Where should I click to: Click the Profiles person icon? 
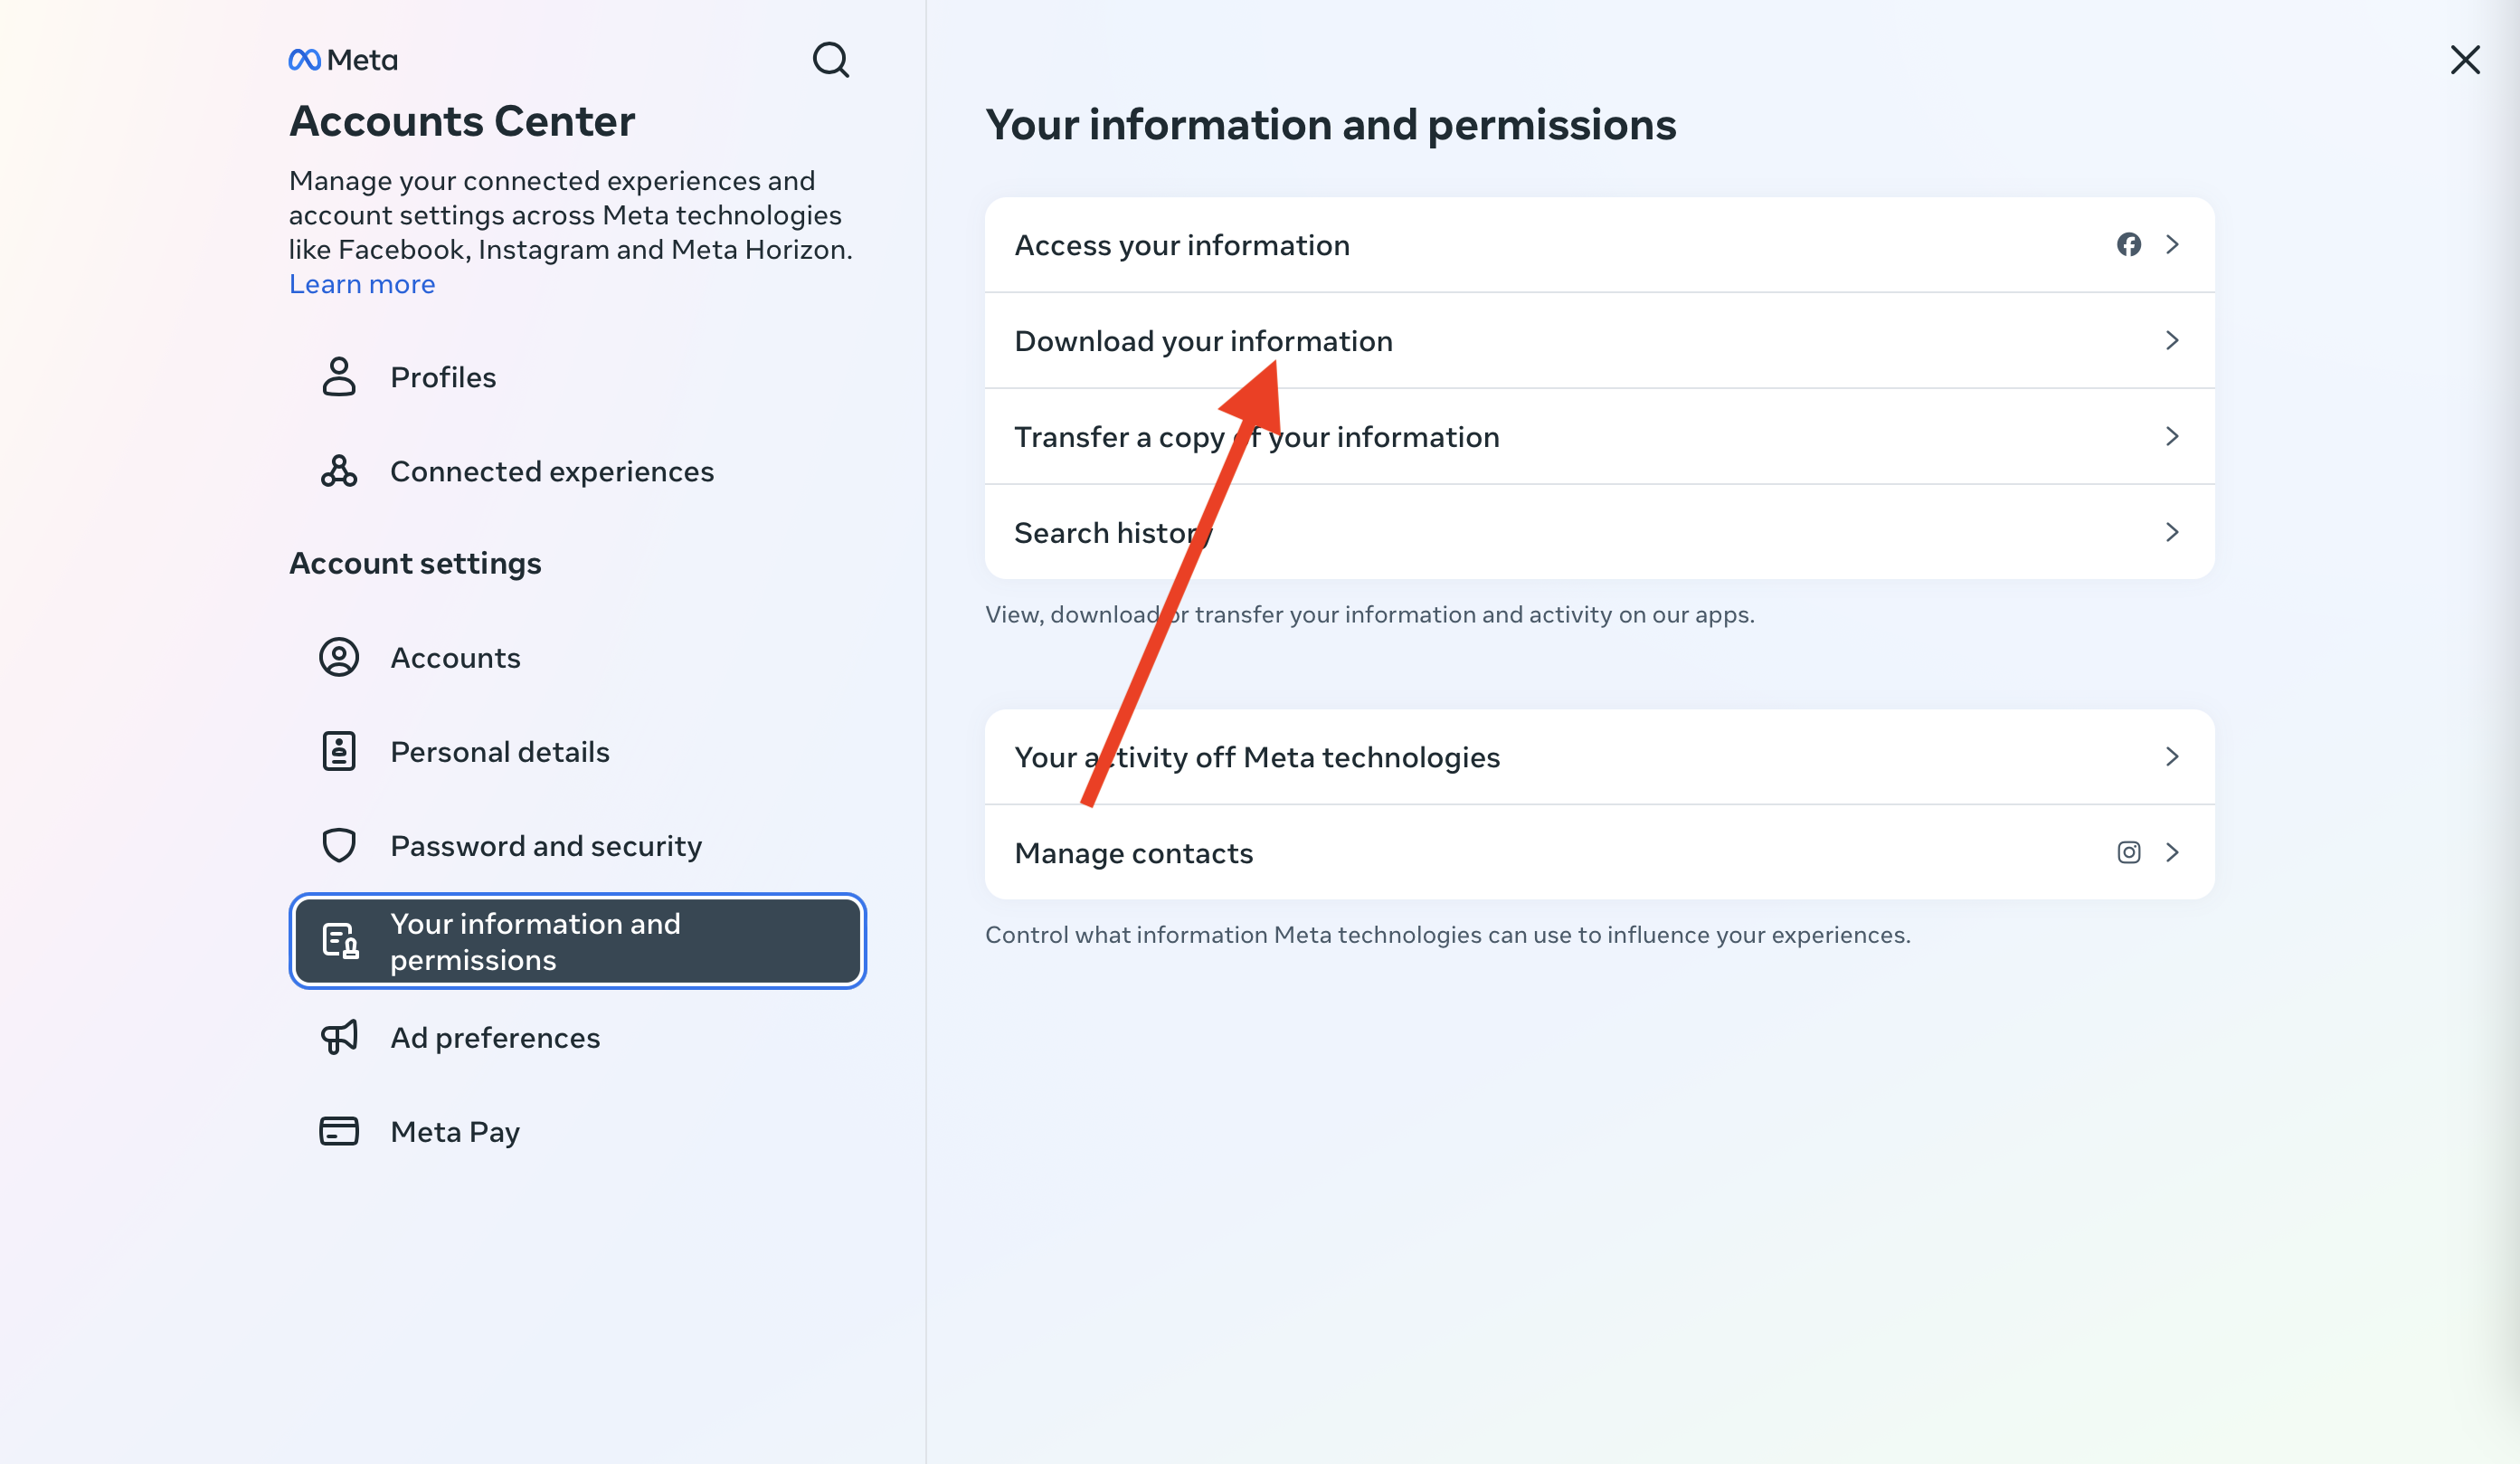point(339,377)
